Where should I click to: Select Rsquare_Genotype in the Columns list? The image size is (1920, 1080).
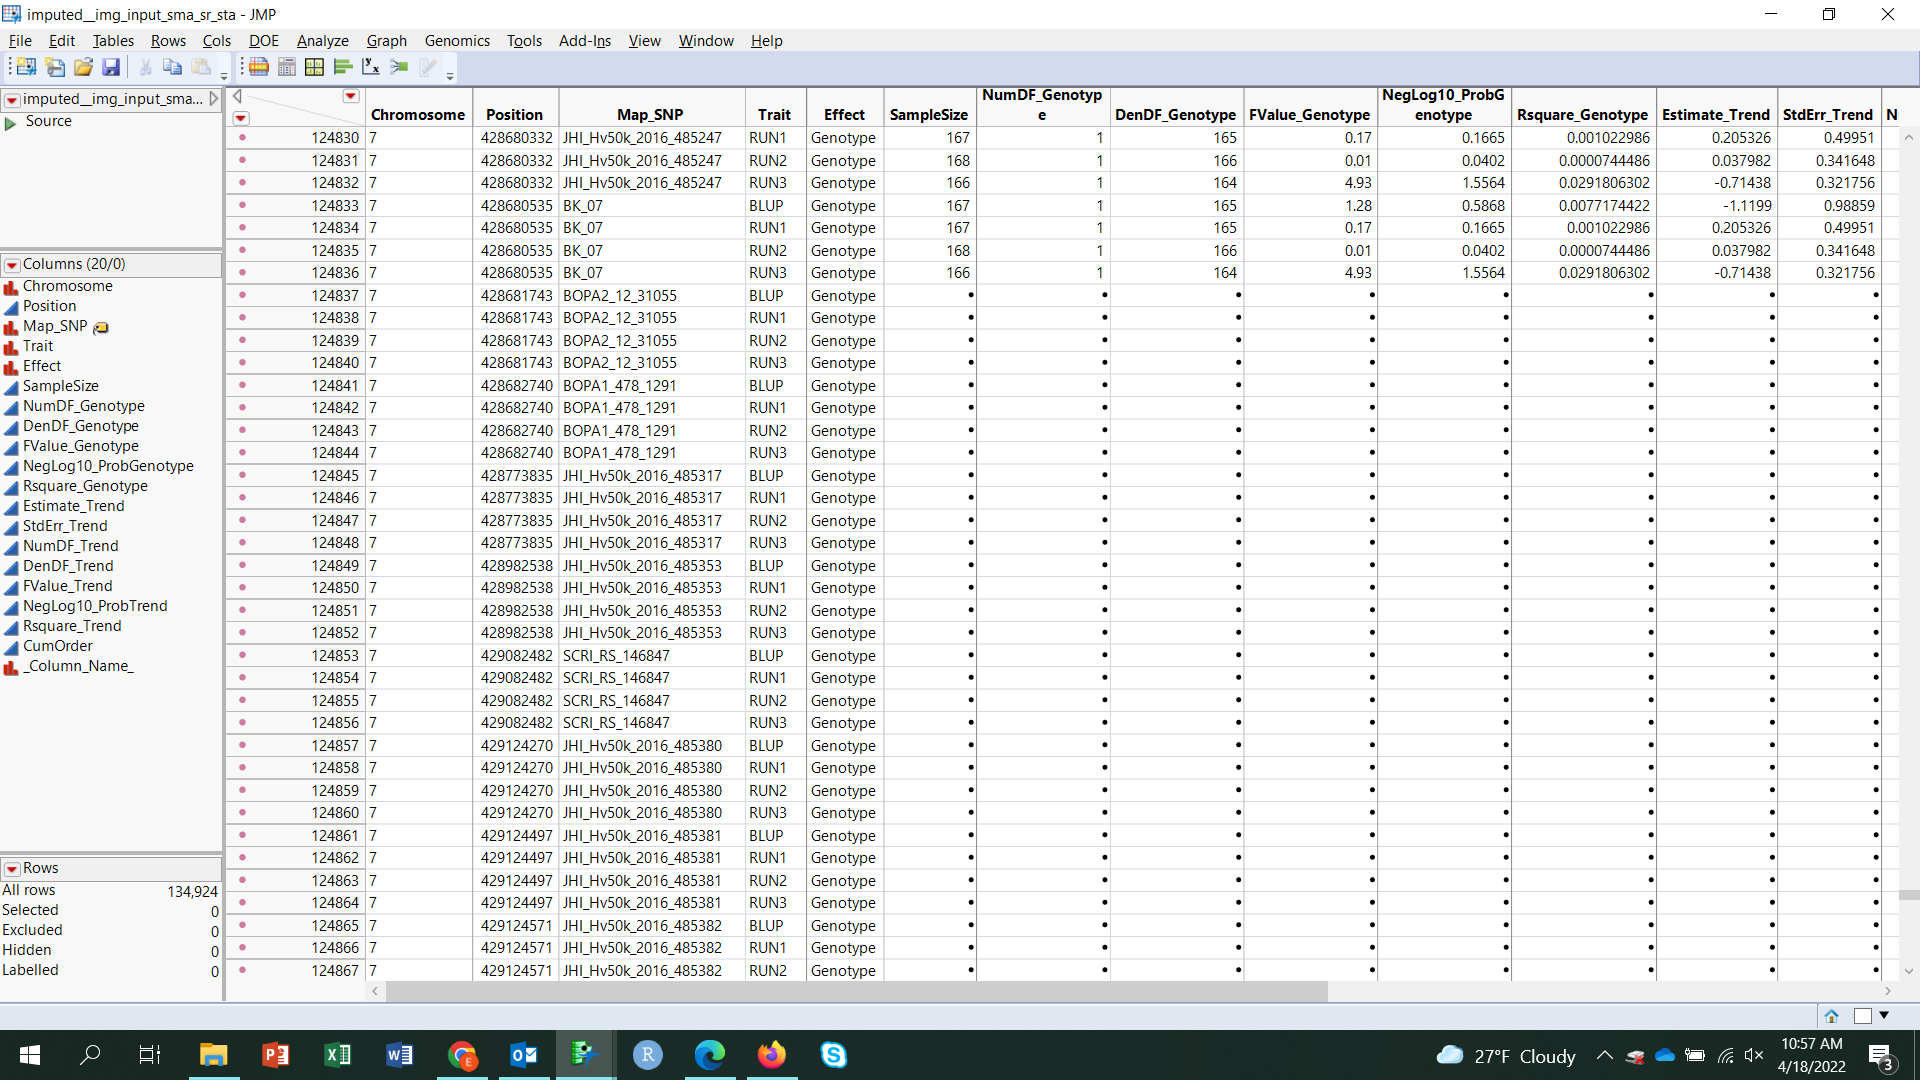tap(85, 486)
